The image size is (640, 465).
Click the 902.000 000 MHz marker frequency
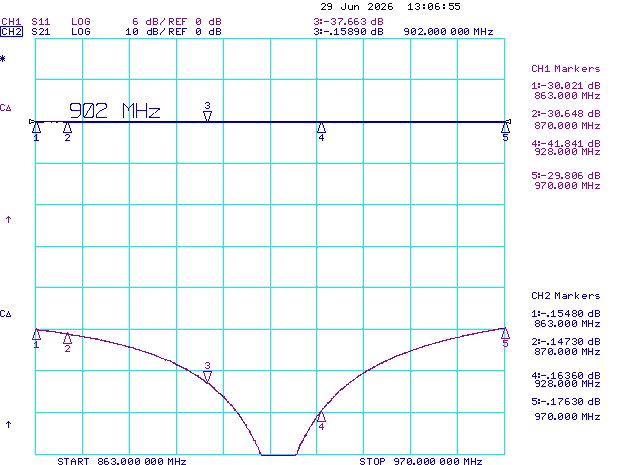449,32
